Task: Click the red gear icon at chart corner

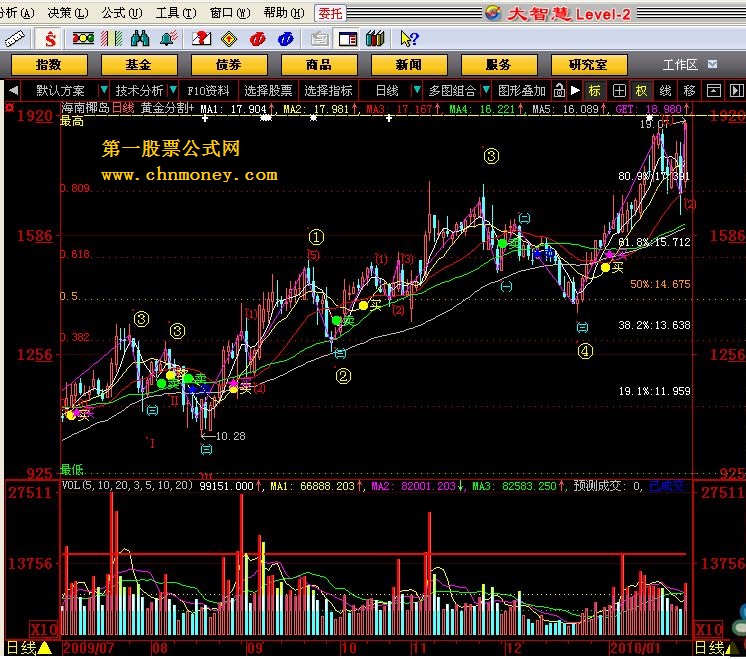Action: tap(10, 108)
